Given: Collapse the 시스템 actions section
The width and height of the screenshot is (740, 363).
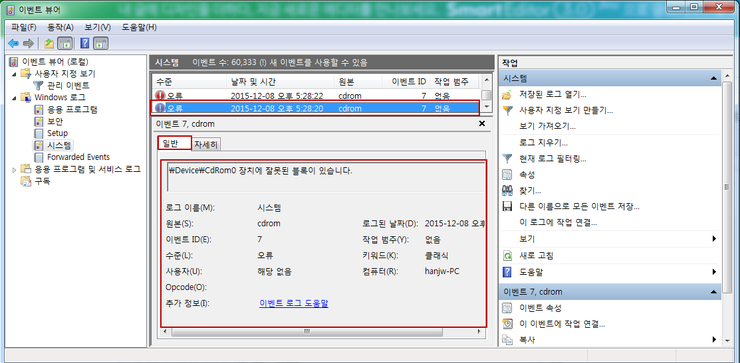Looking at the screenshot, I should (x=713, y=78).
